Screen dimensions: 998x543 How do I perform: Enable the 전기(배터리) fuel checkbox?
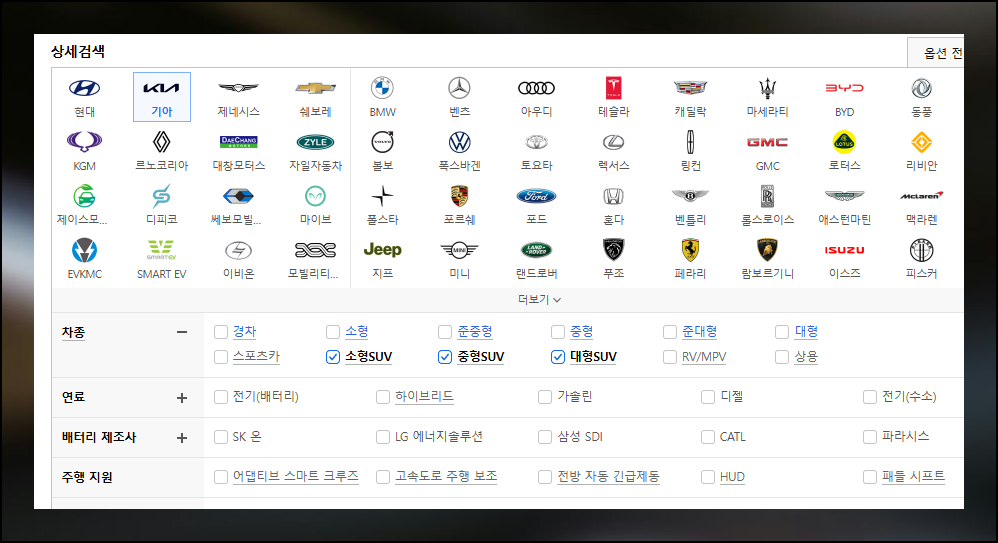coord(221,397)
